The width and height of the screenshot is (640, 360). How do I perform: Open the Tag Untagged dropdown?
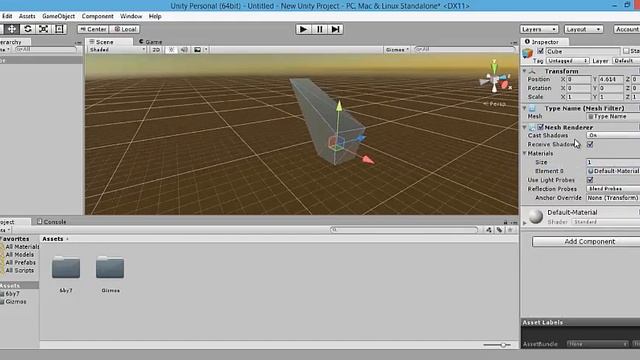(567, 61)
